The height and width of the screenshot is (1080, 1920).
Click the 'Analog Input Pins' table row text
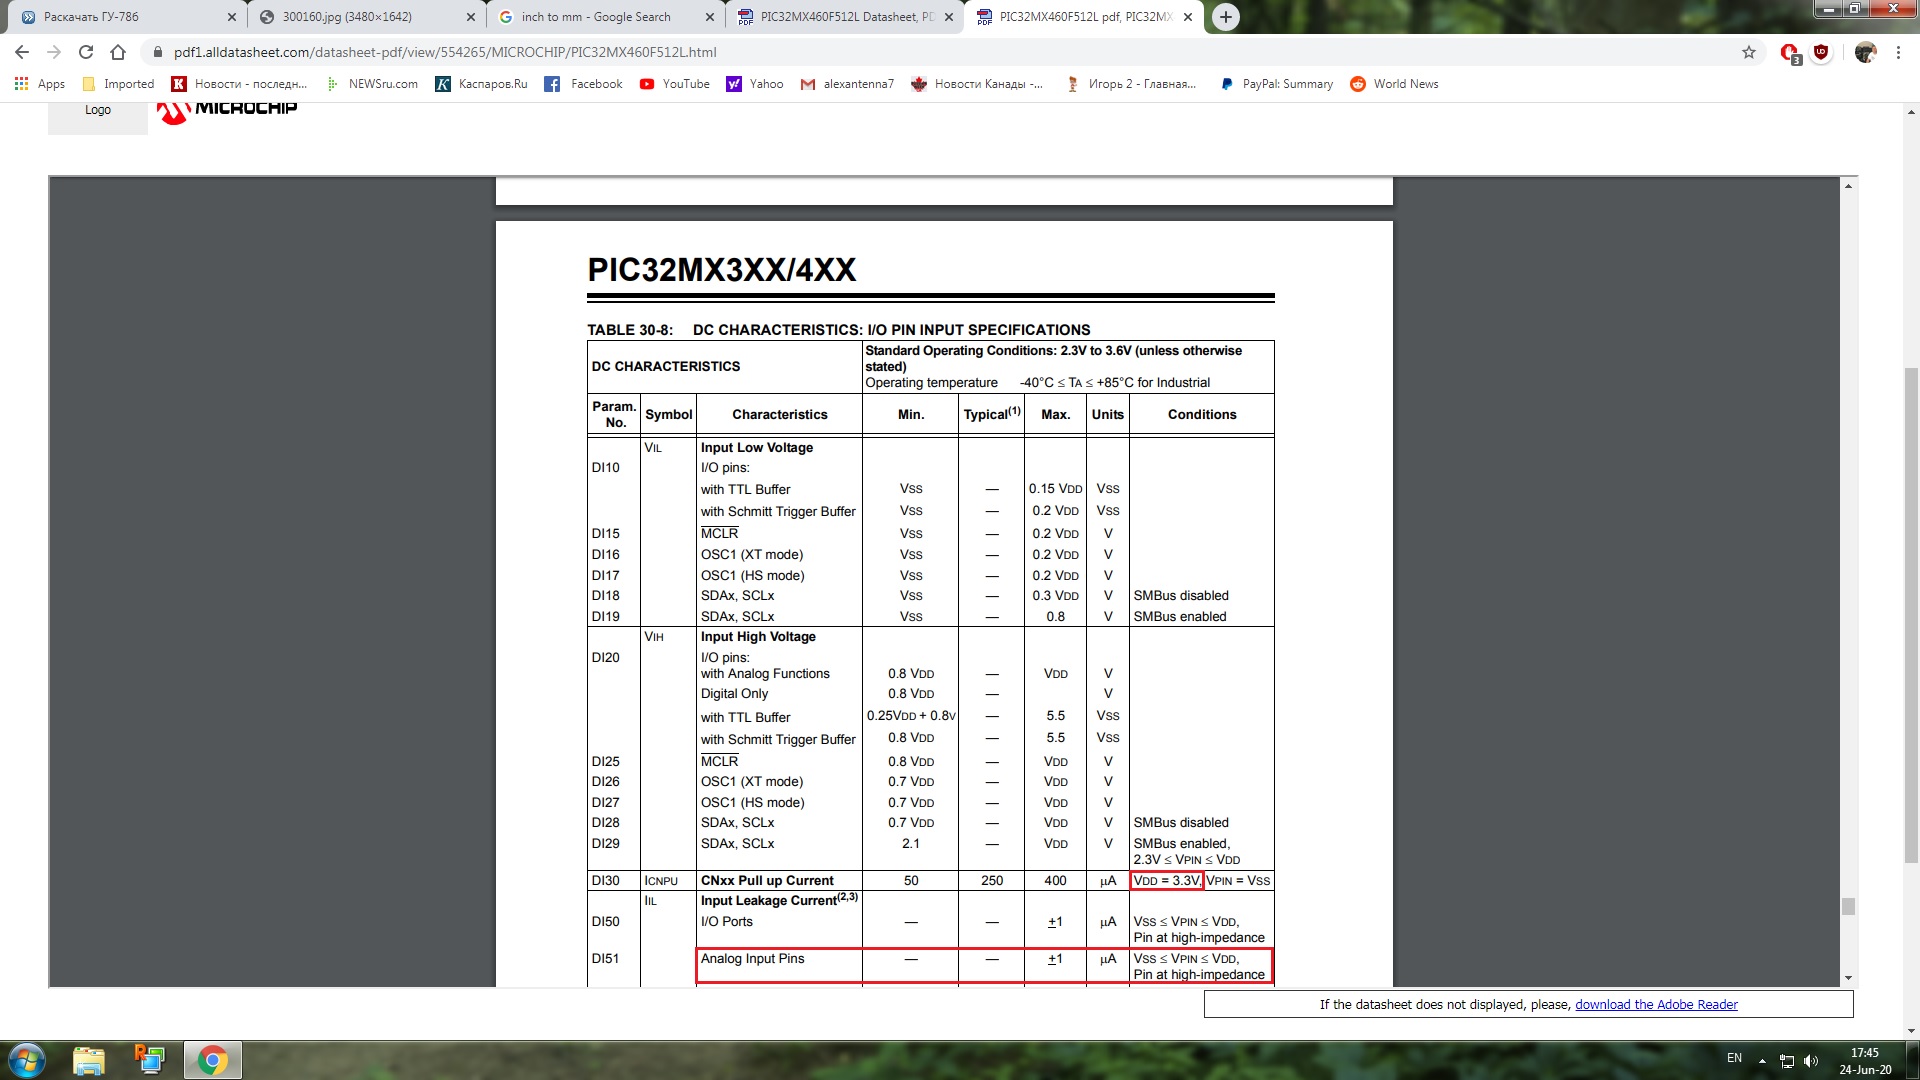753,959
